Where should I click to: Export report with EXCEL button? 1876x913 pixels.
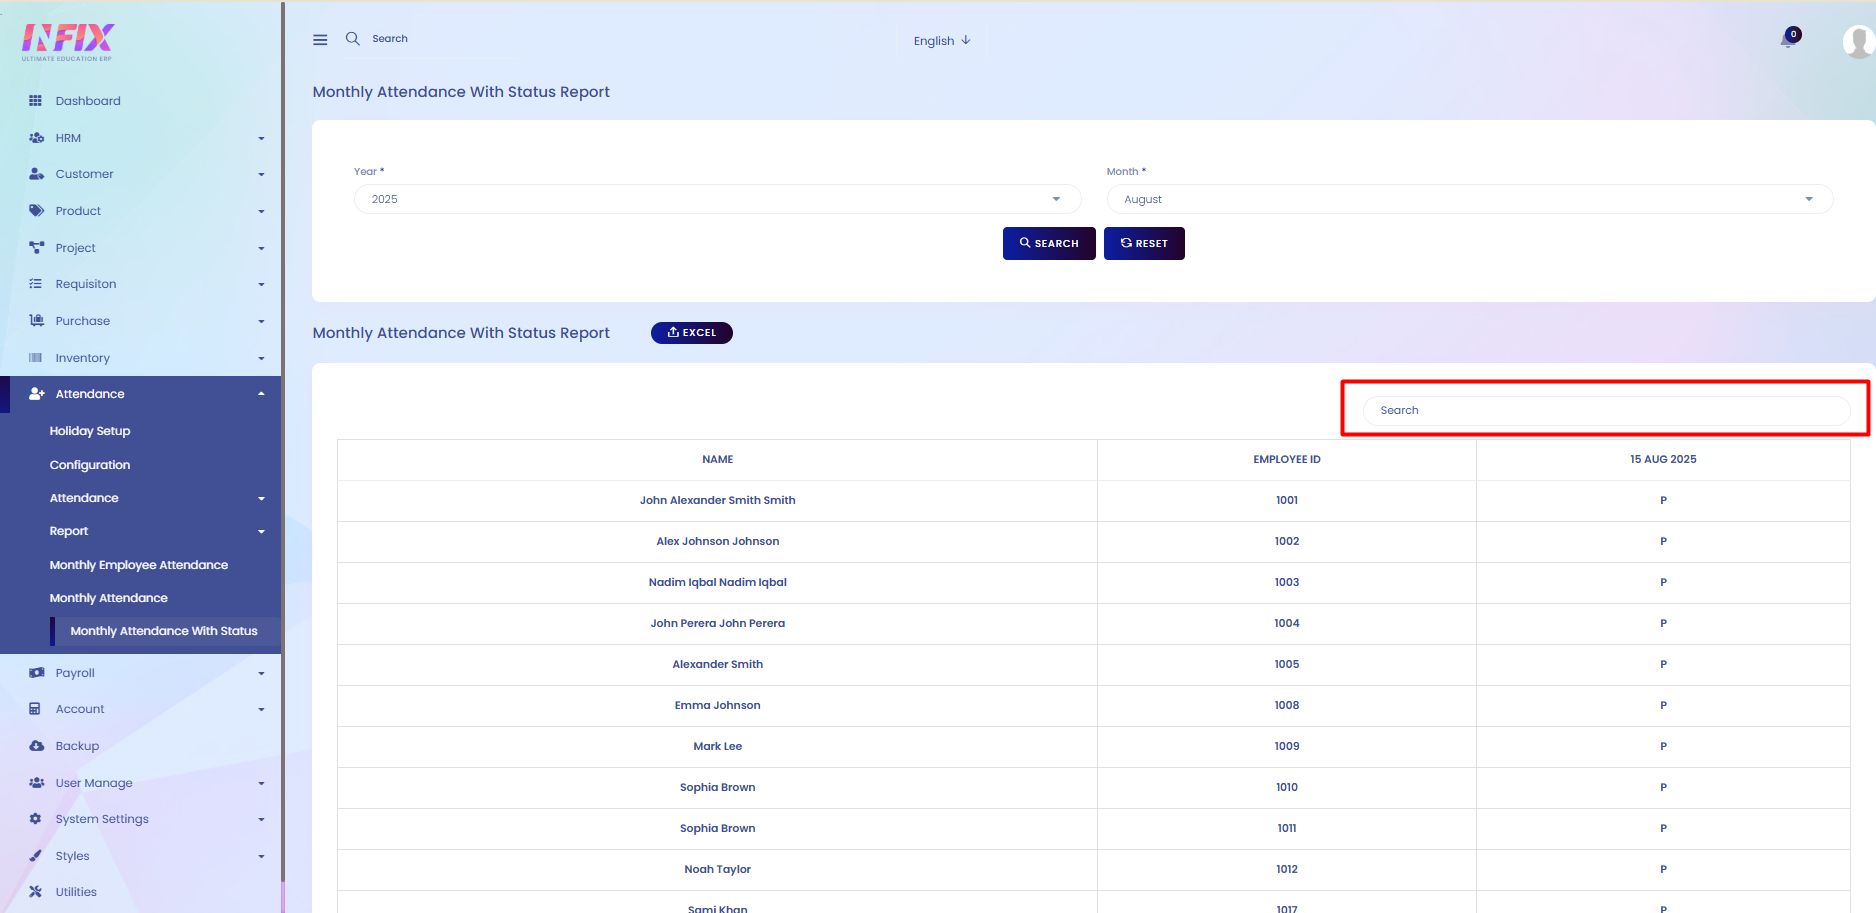pos(692,333)
